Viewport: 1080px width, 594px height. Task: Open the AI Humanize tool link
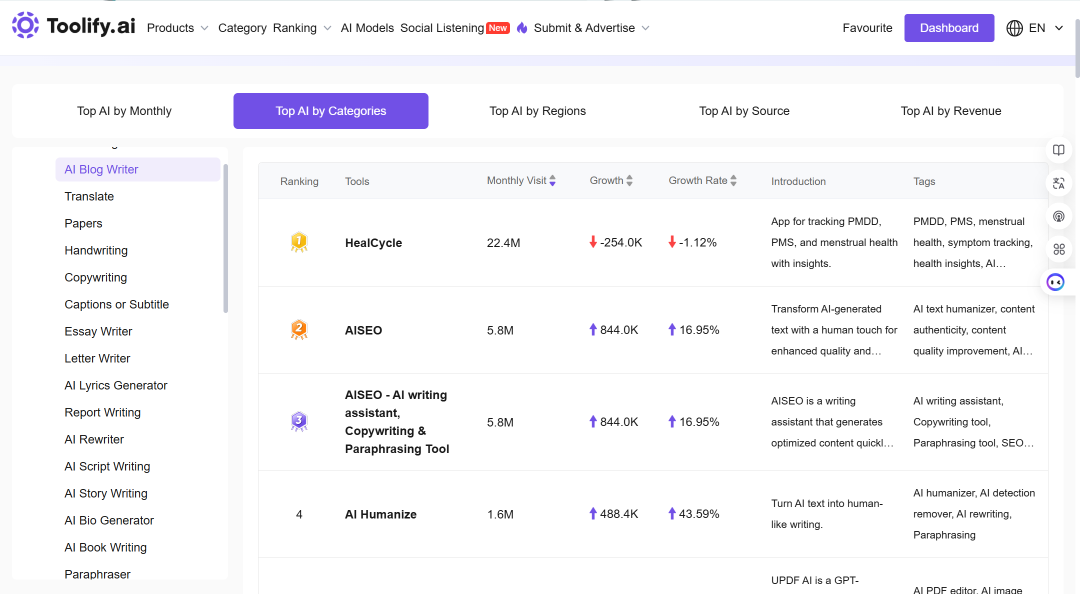point(381,514)
